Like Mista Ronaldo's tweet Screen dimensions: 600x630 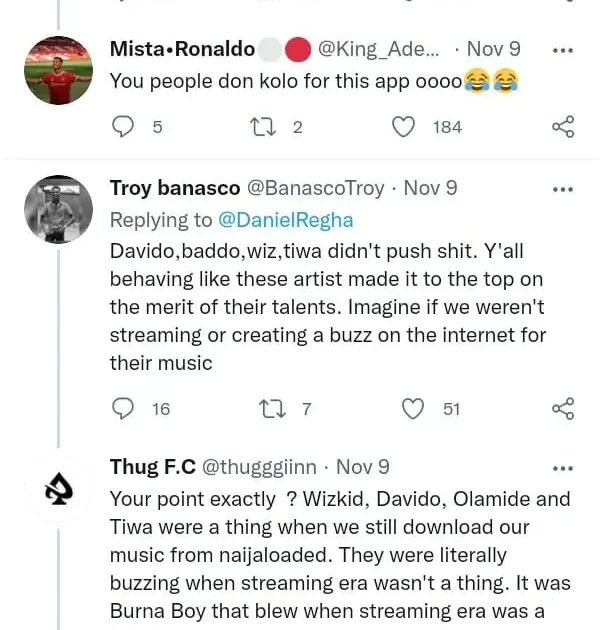point(404,127)
